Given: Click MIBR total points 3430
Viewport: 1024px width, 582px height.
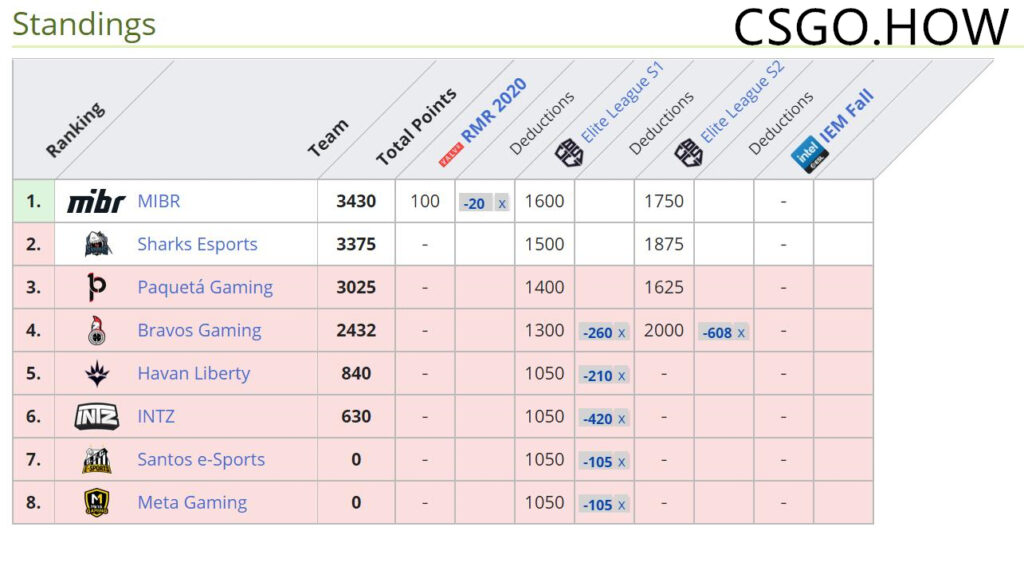Looking at the screenshot, I should (x=356, y=201).
